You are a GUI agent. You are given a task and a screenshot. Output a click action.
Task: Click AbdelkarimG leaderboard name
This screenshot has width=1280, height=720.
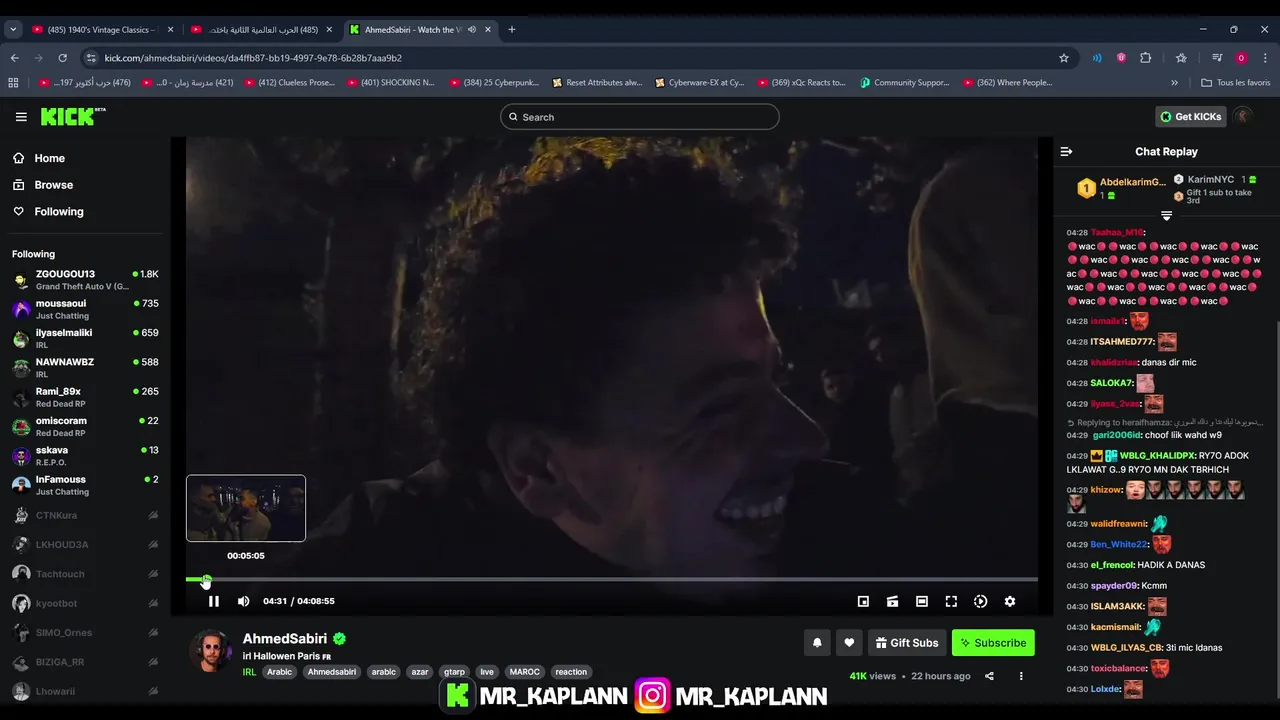pyautogui.click(x=1132, y=182)
